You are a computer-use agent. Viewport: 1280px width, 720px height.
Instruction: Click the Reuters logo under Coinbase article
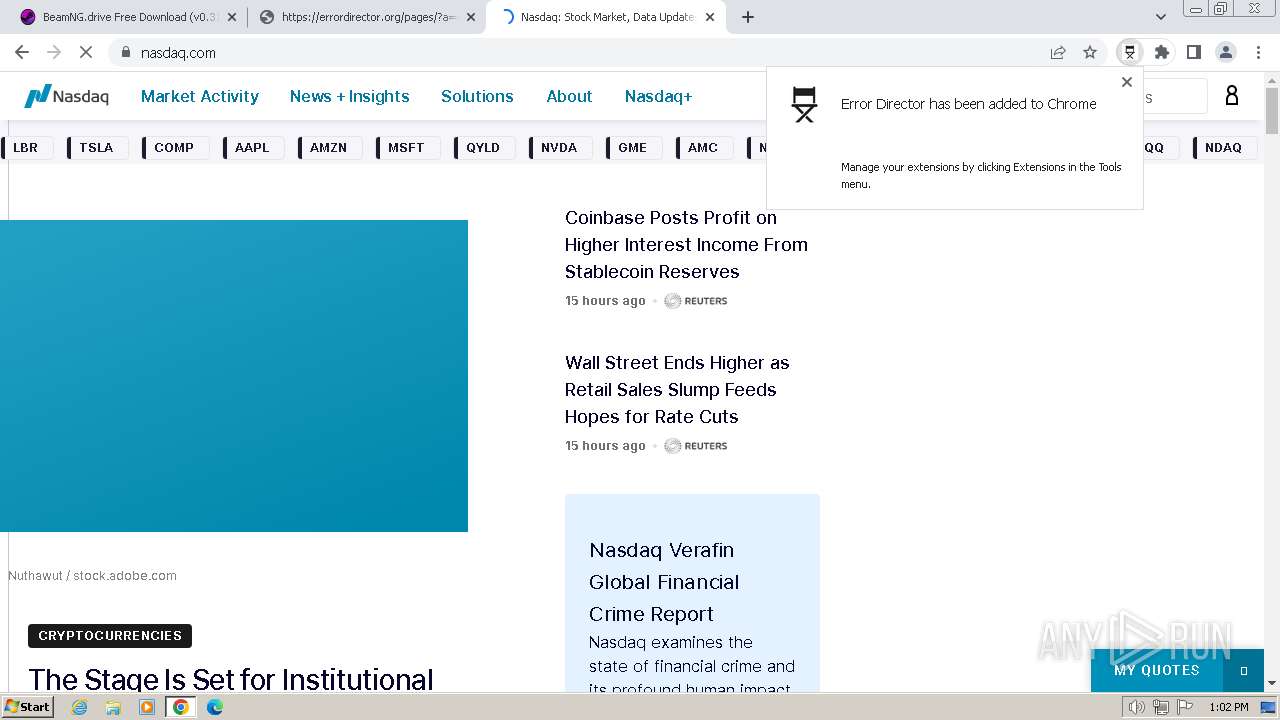696,301
